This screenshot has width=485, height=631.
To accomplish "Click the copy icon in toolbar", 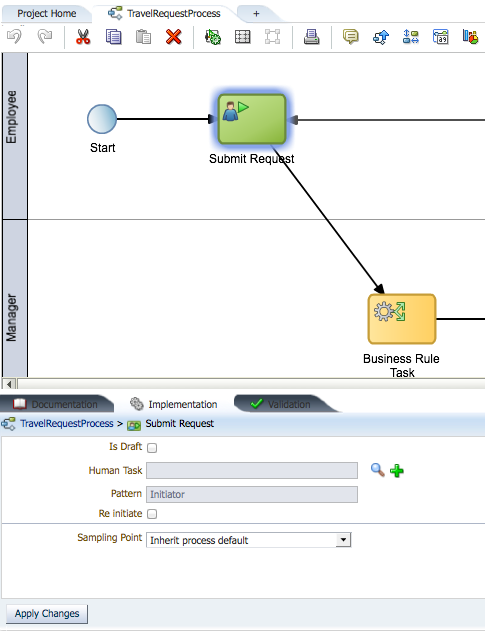I will [x=114, y=37].
